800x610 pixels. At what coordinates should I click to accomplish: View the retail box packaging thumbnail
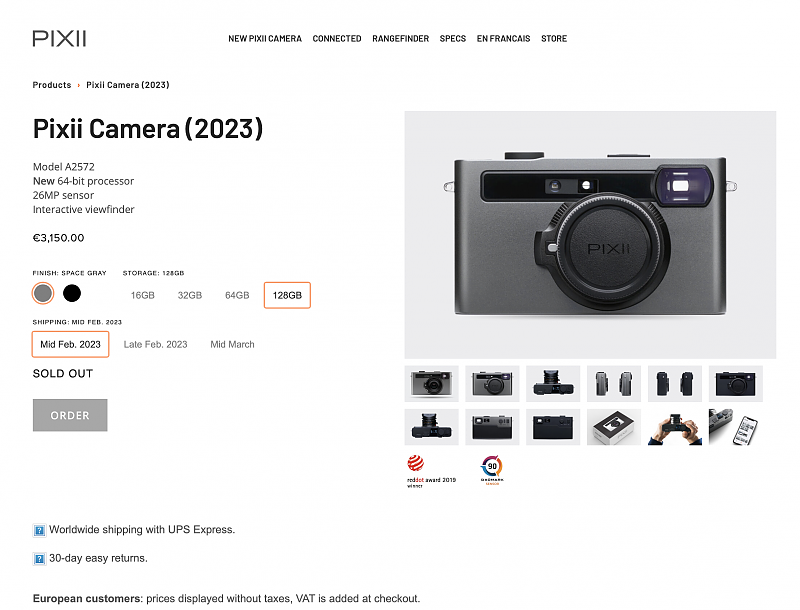point(614,427)
